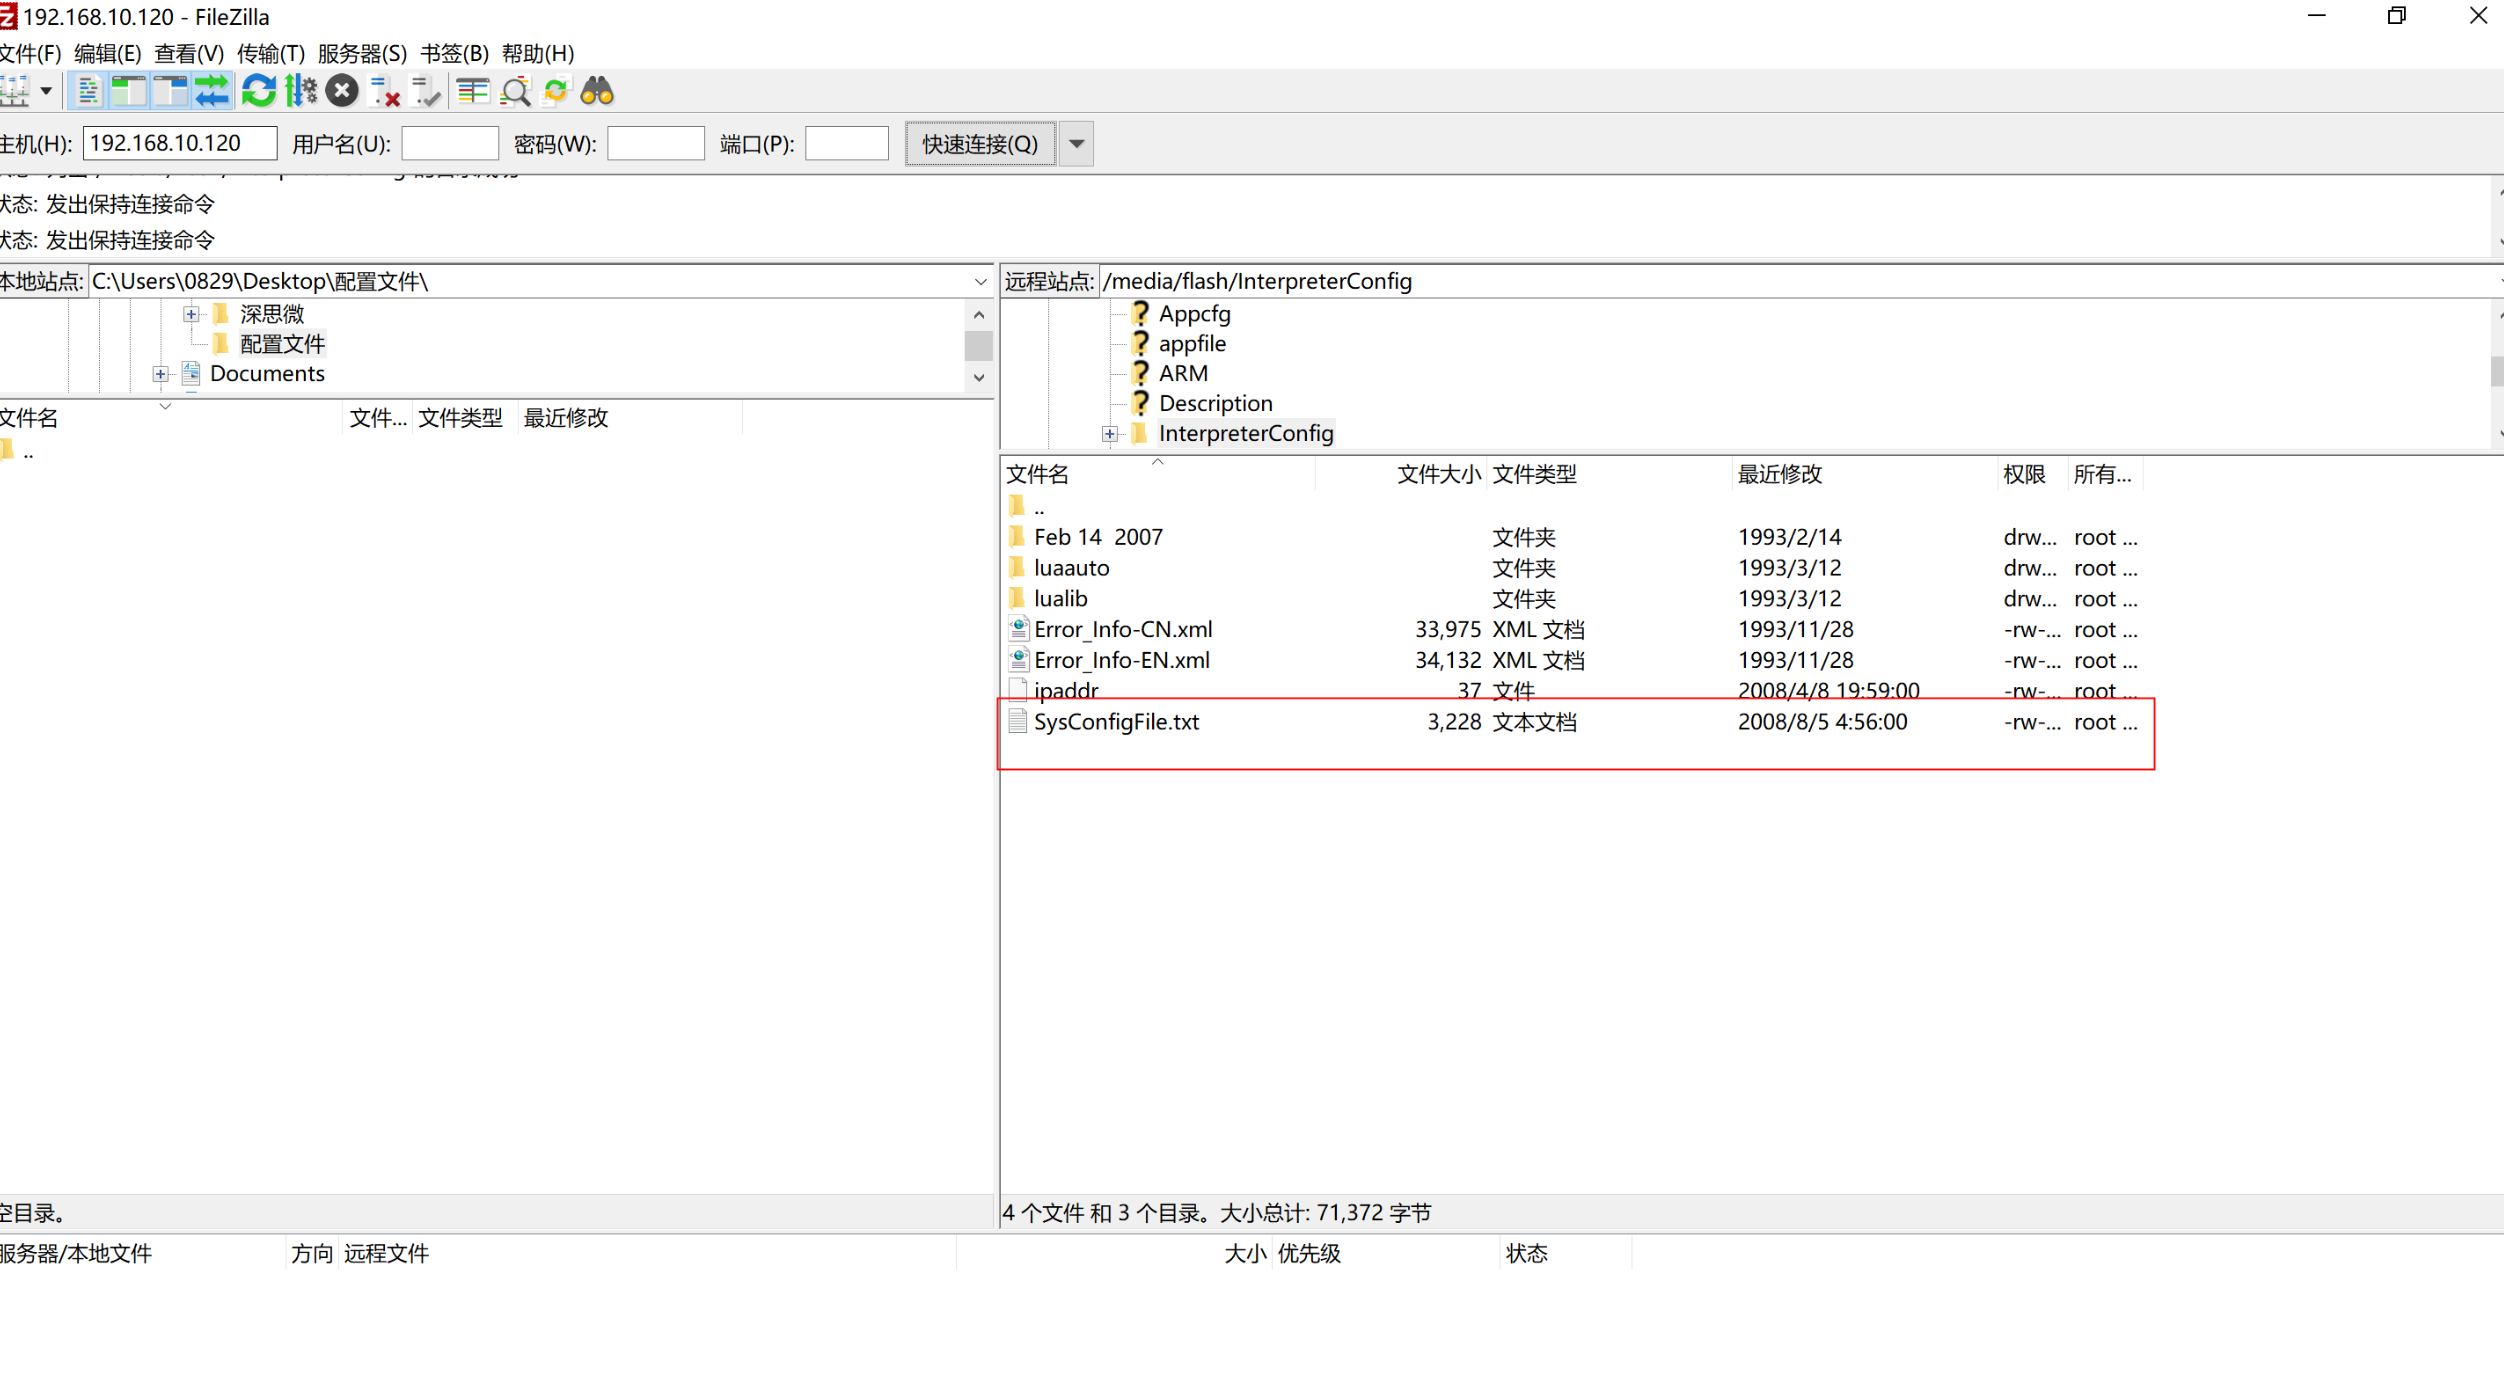
Task: Expand the InterpreterConfig remote folder
Action: (x=1109, y=434)
